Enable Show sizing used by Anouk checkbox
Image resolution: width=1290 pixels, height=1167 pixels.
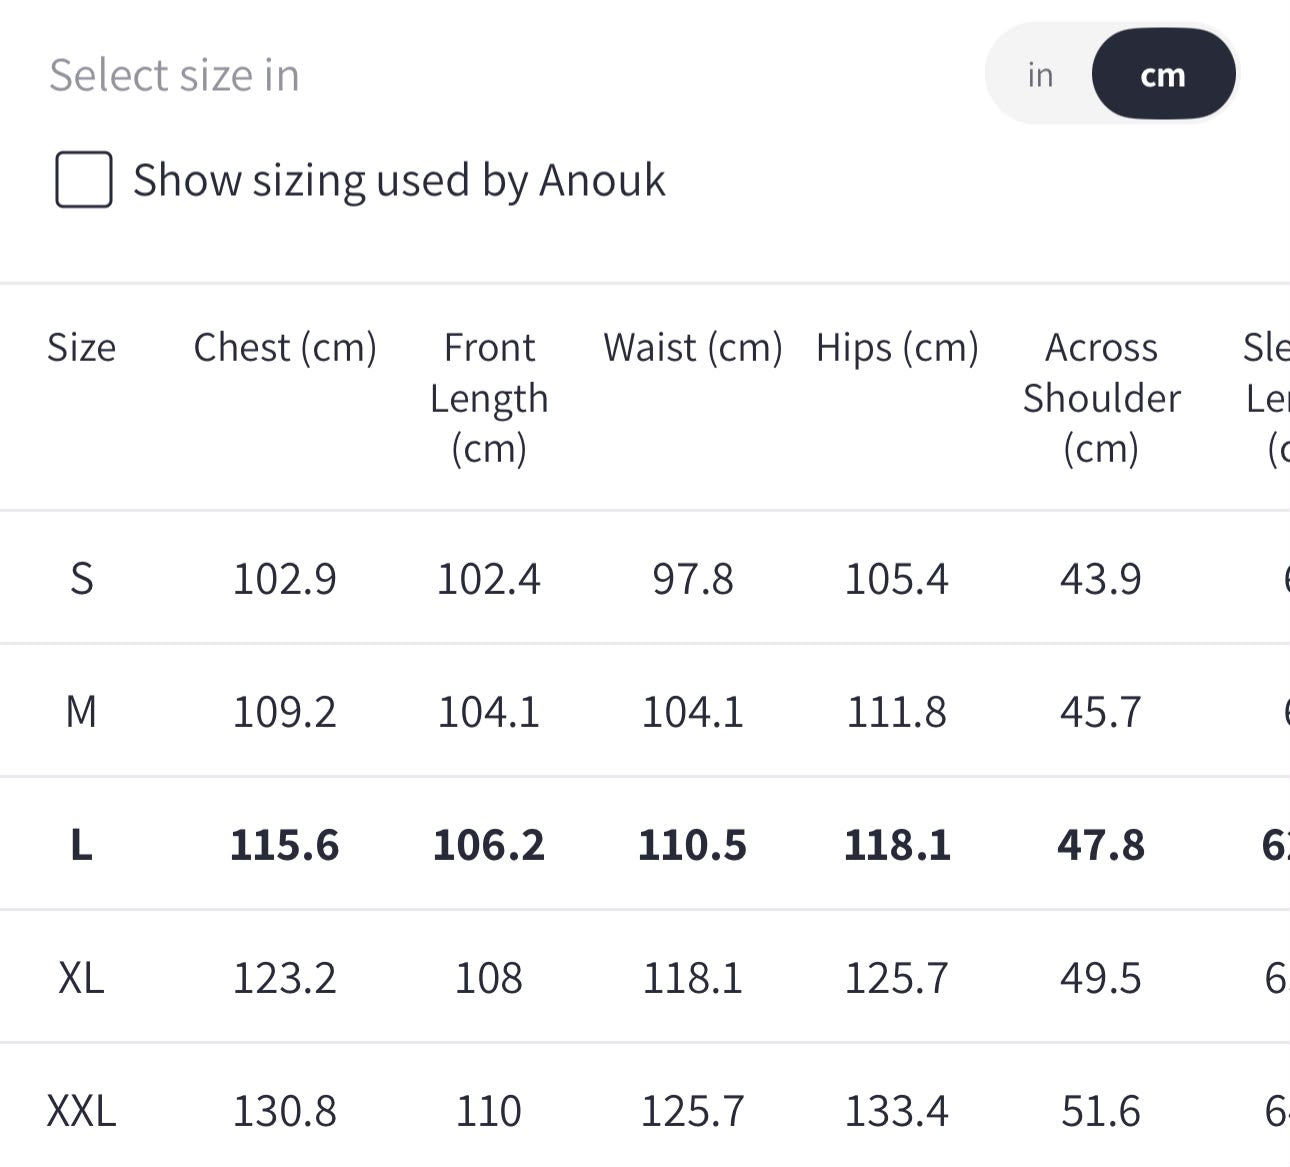83,180
